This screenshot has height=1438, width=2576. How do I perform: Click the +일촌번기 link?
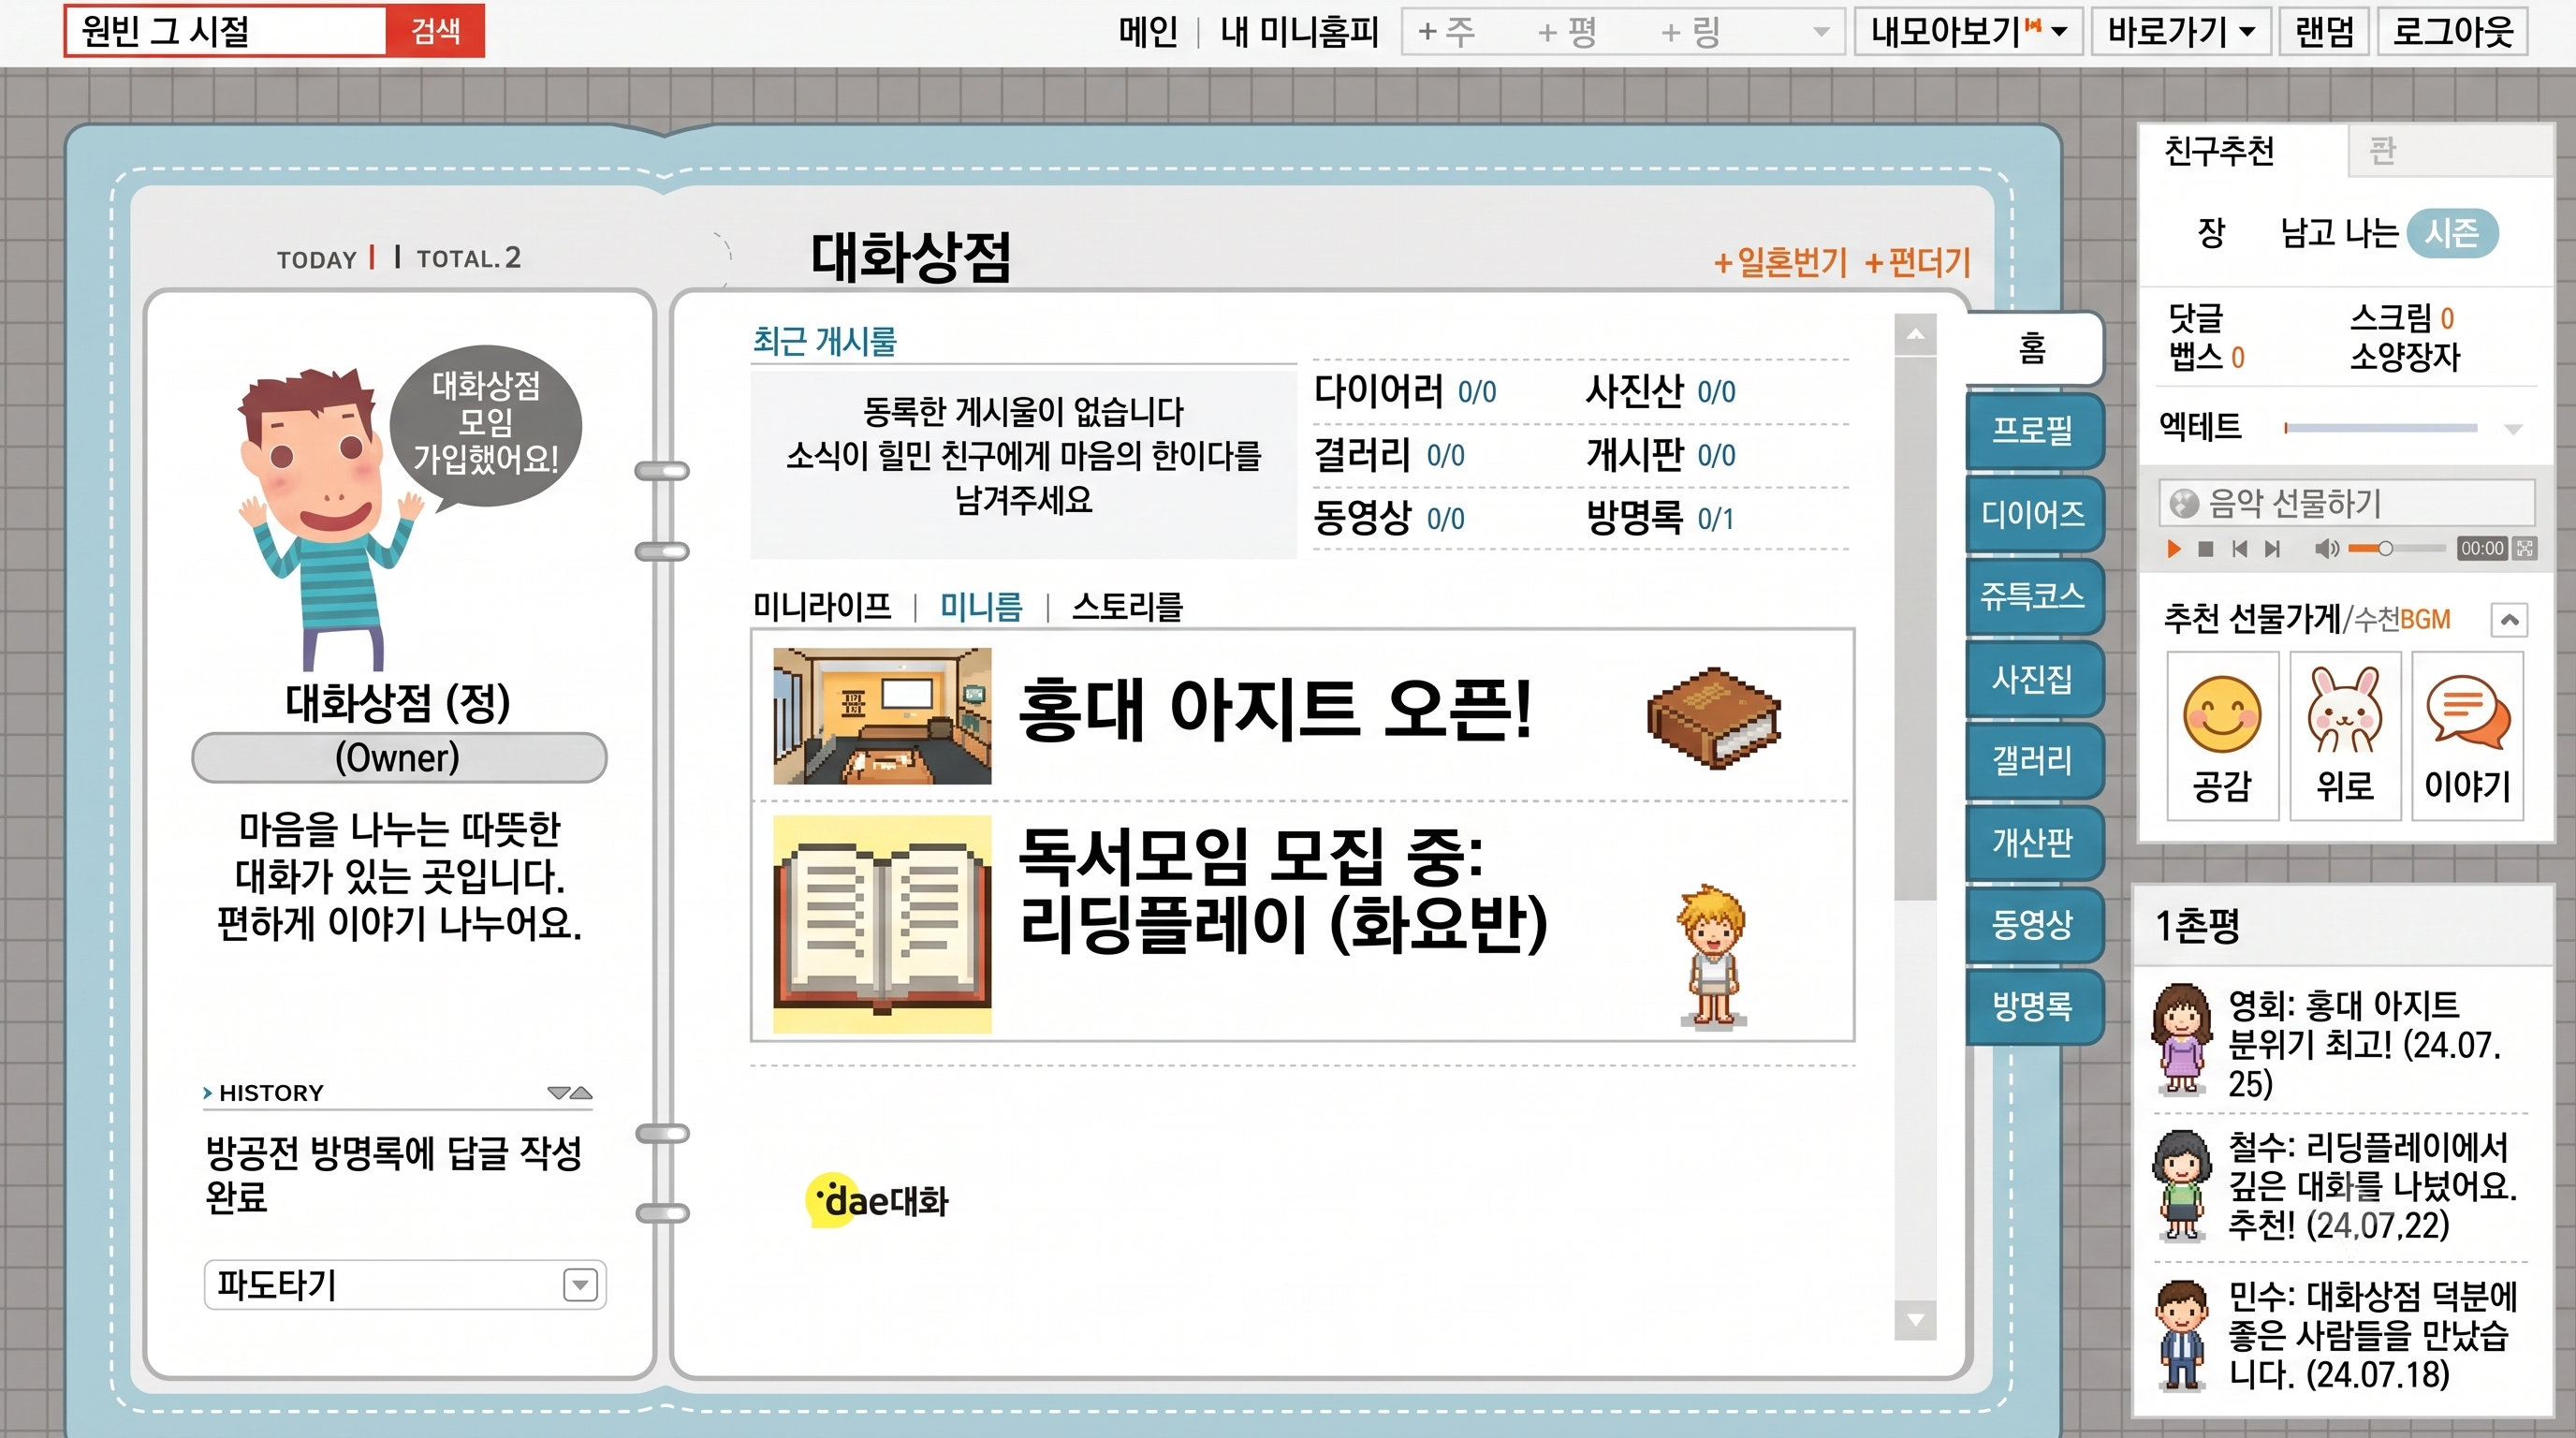(1780, 263)
